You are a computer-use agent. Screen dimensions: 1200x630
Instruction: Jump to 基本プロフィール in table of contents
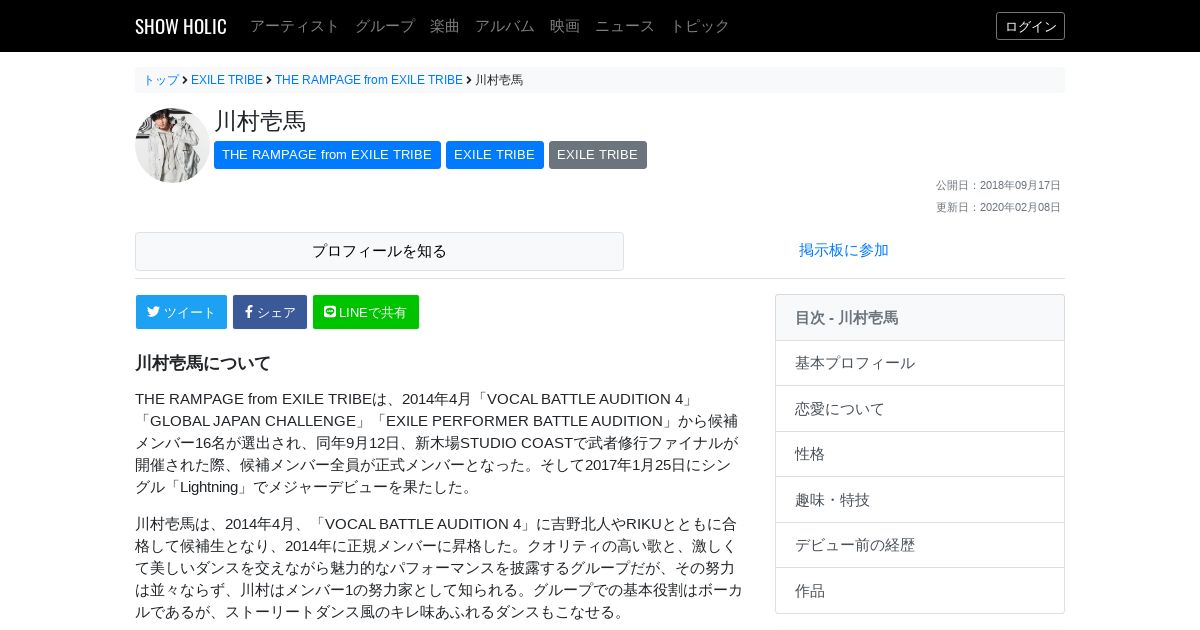coord(920,363)
